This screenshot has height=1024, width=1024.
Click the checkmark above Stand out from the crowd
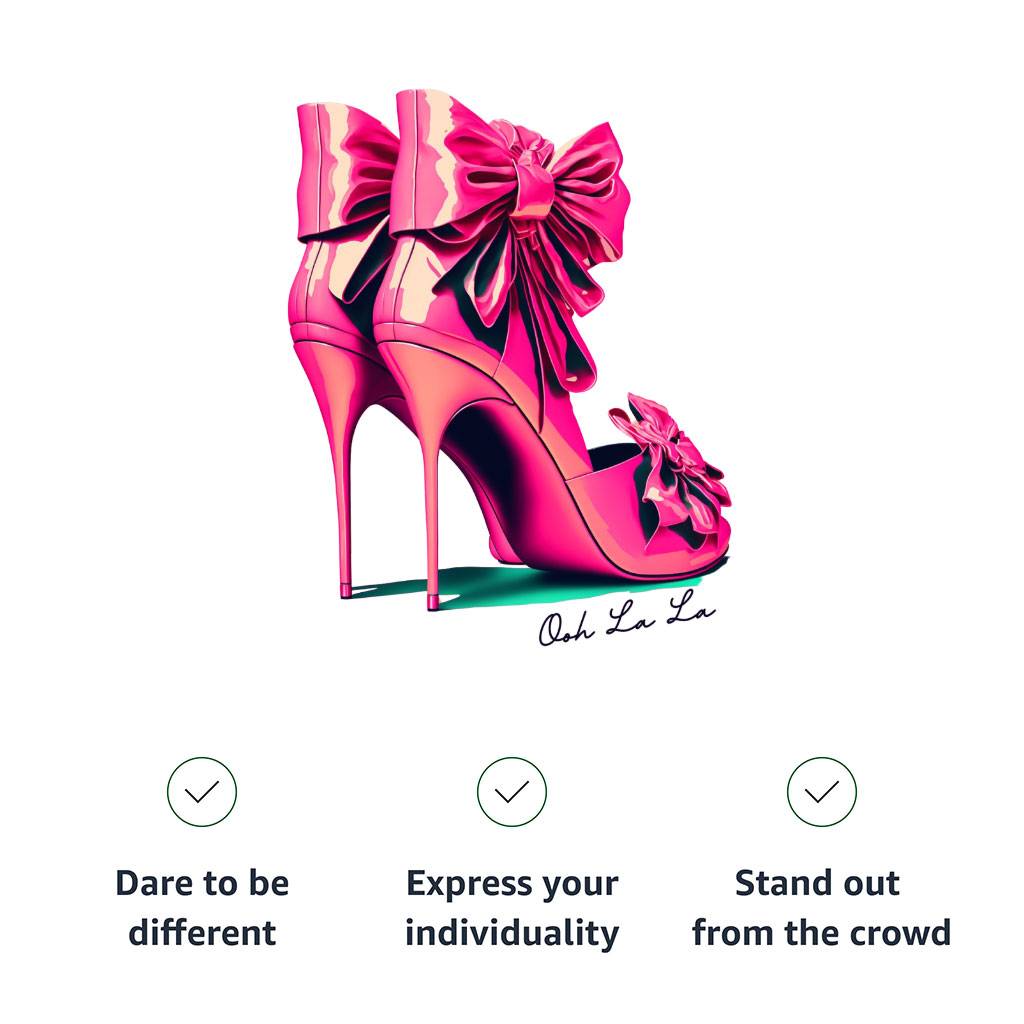pos(822,792)
